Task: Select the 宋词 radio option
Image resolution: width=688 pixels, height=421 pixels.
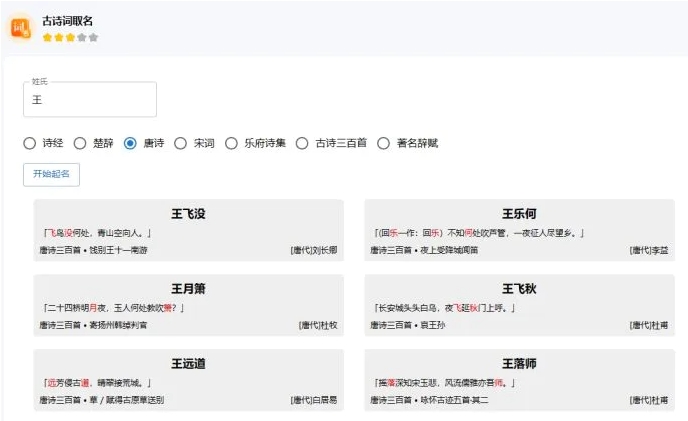Action: click(181, 143)
